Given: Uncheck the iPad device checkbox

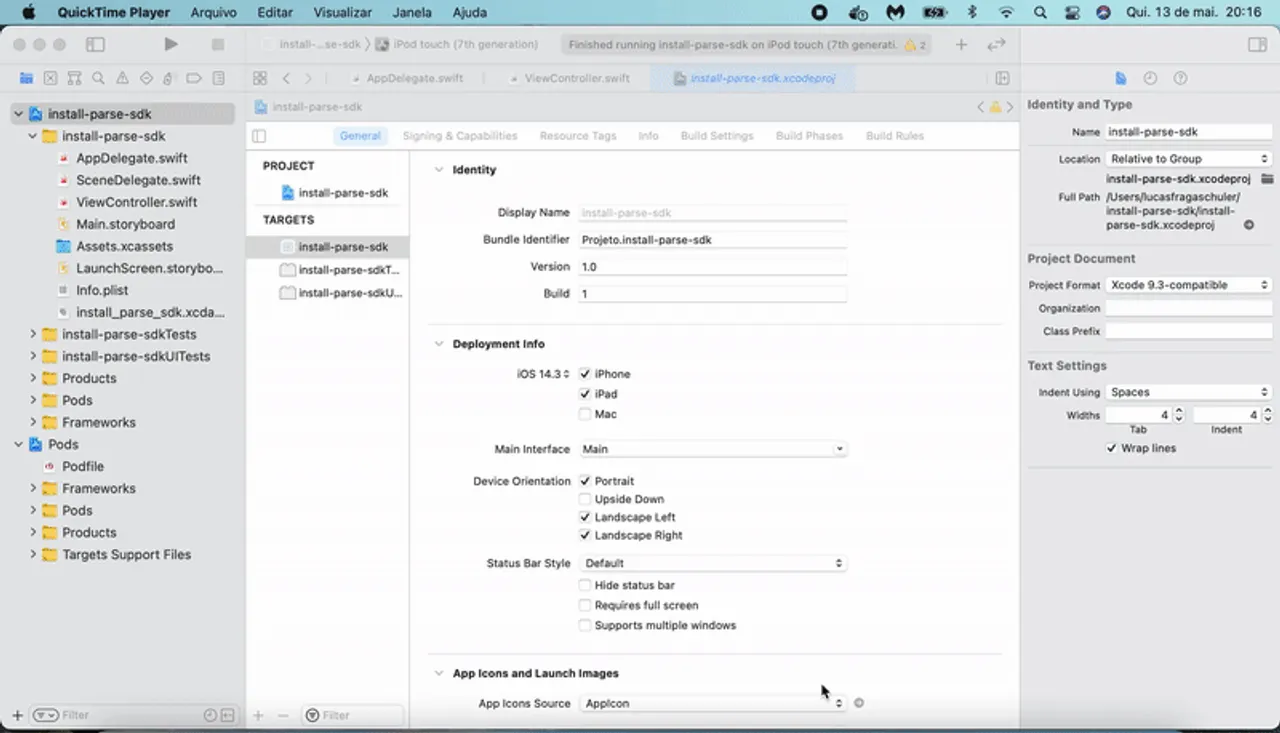Looking at the screenshot, I should pyautogui.click(x=585, y=394).
